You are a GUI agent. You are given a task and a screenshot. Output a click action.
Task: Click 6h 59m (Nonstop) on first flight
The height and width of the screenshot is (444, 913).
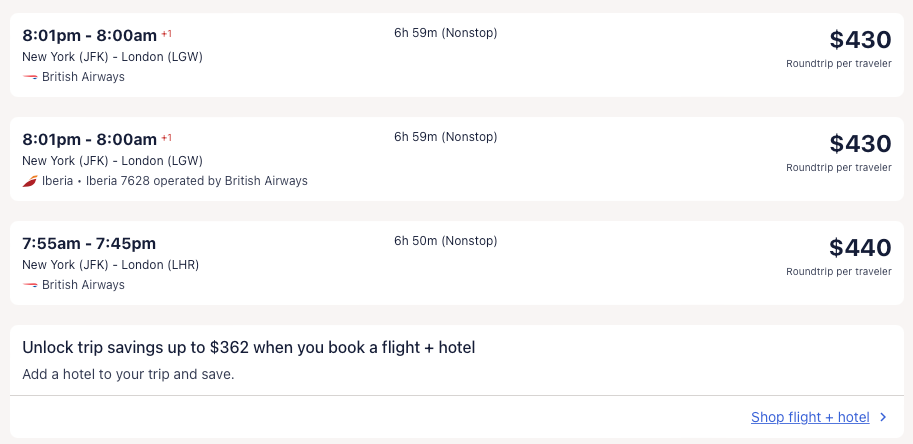click(x=445, y=33)
